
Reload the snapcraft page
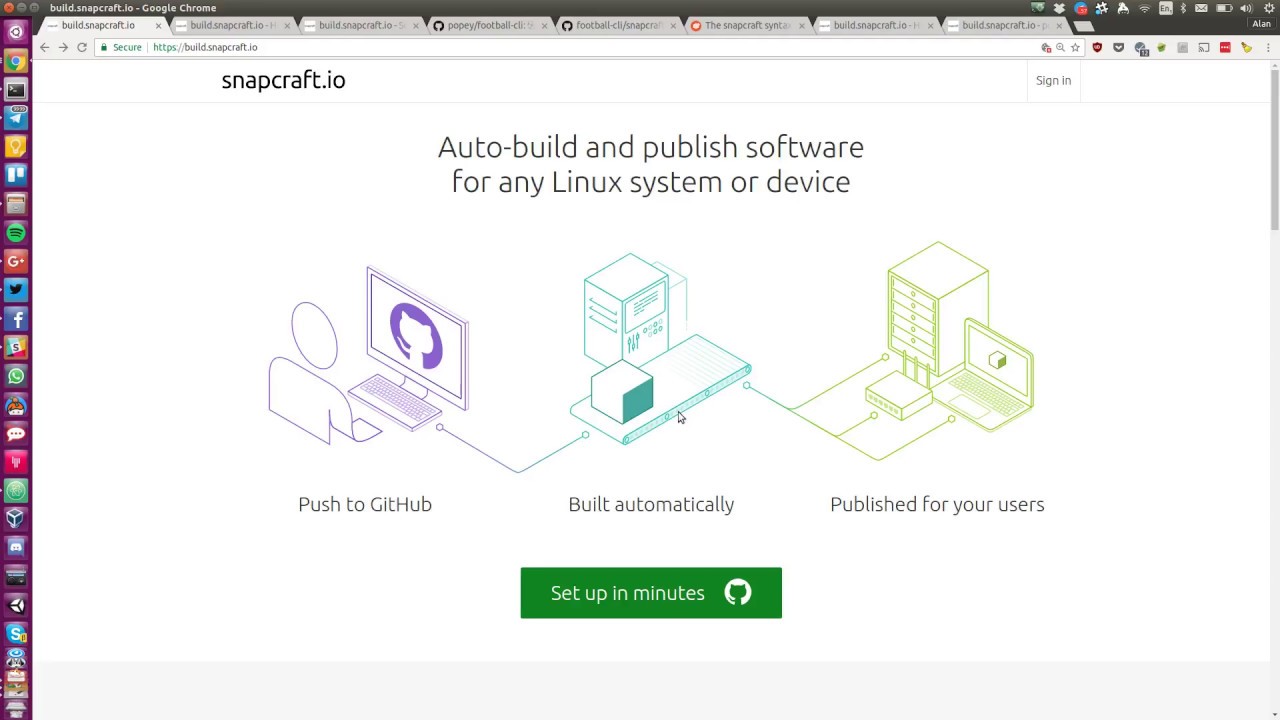pos(82,47)
